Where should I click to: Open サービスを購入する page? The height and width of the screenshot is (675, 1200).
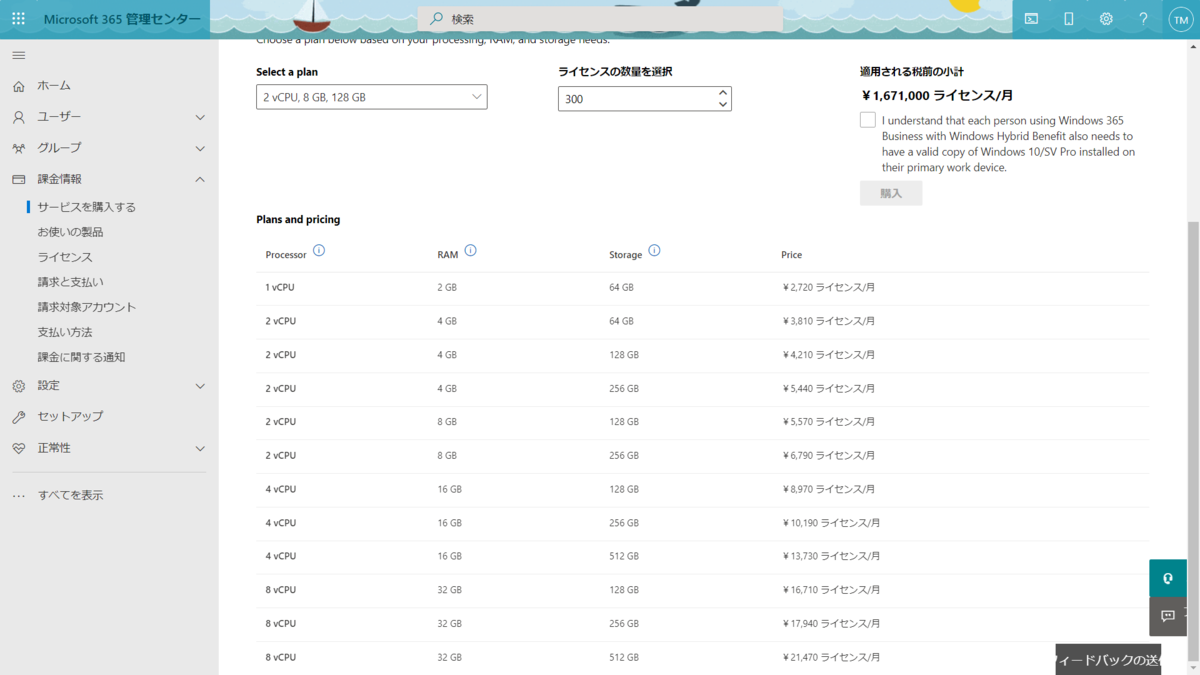pos(86,207)
